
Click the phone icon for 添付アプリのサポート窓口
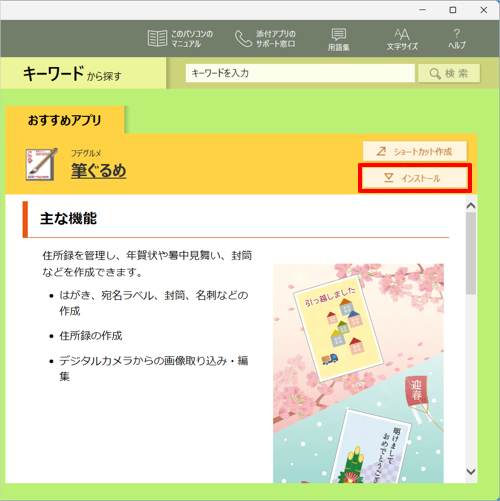pos(243,39)
